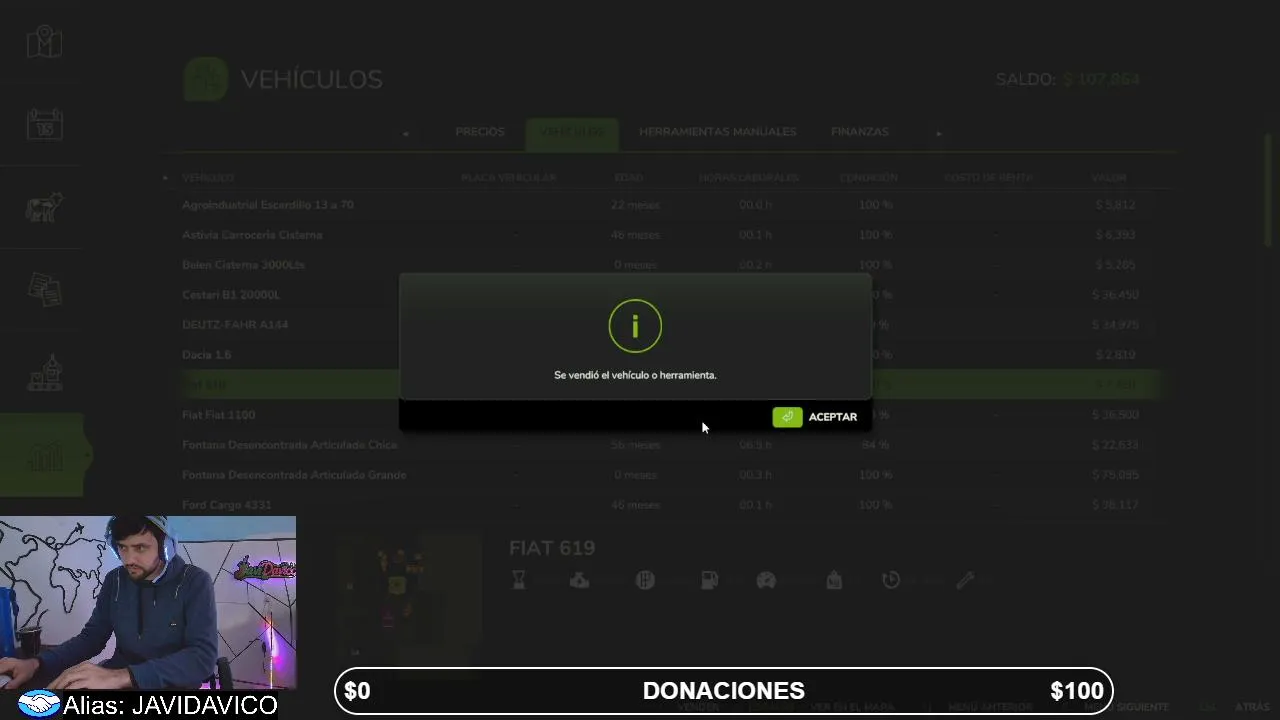Open the contracts page with the documents icon
The image size is (1280, 720).
pyautogui.click(x=44, y=290)
